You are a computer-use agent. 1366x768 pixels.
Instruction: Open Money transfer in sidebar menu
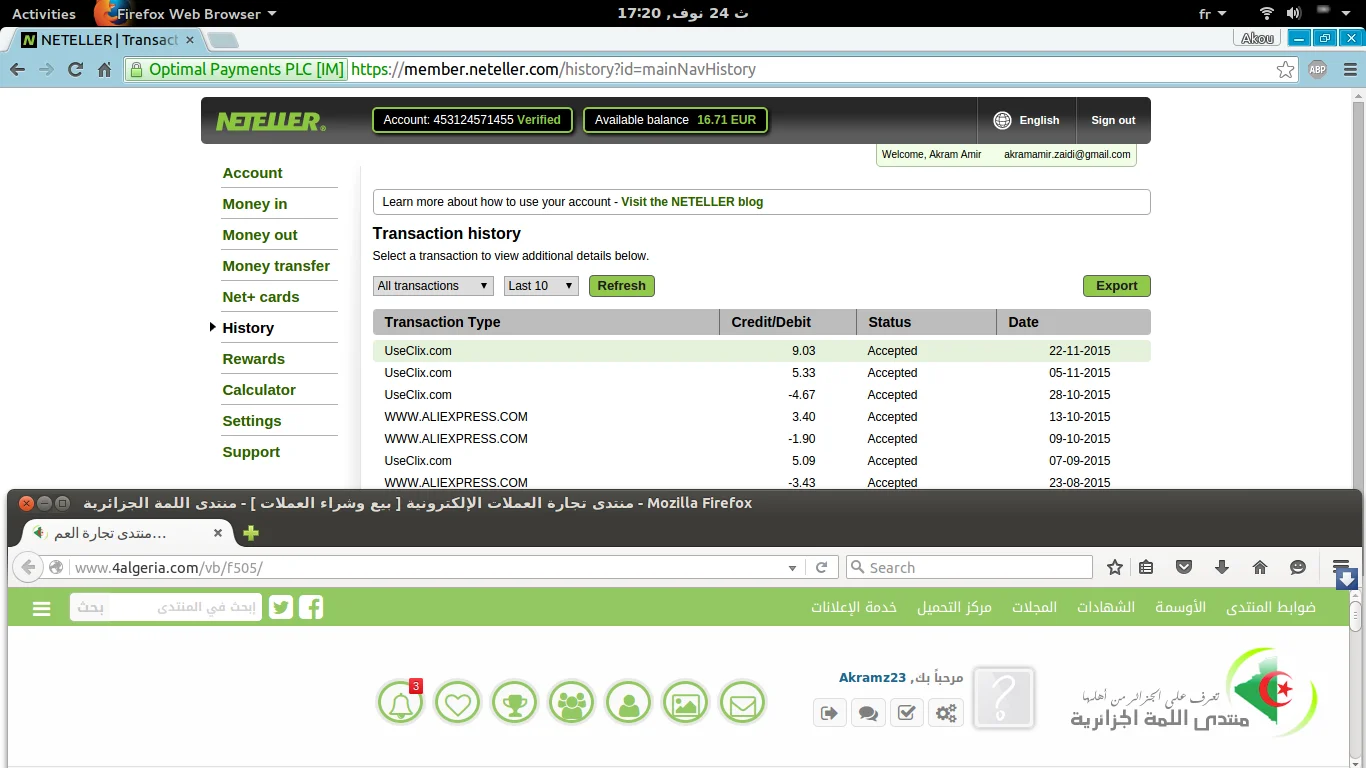click(x=276, y=266)
